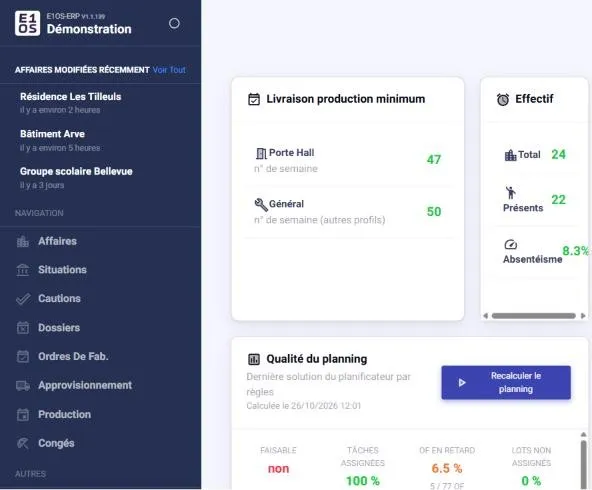Click the Situations bank icon
592x490 pixels.
[x=23, y=270]
